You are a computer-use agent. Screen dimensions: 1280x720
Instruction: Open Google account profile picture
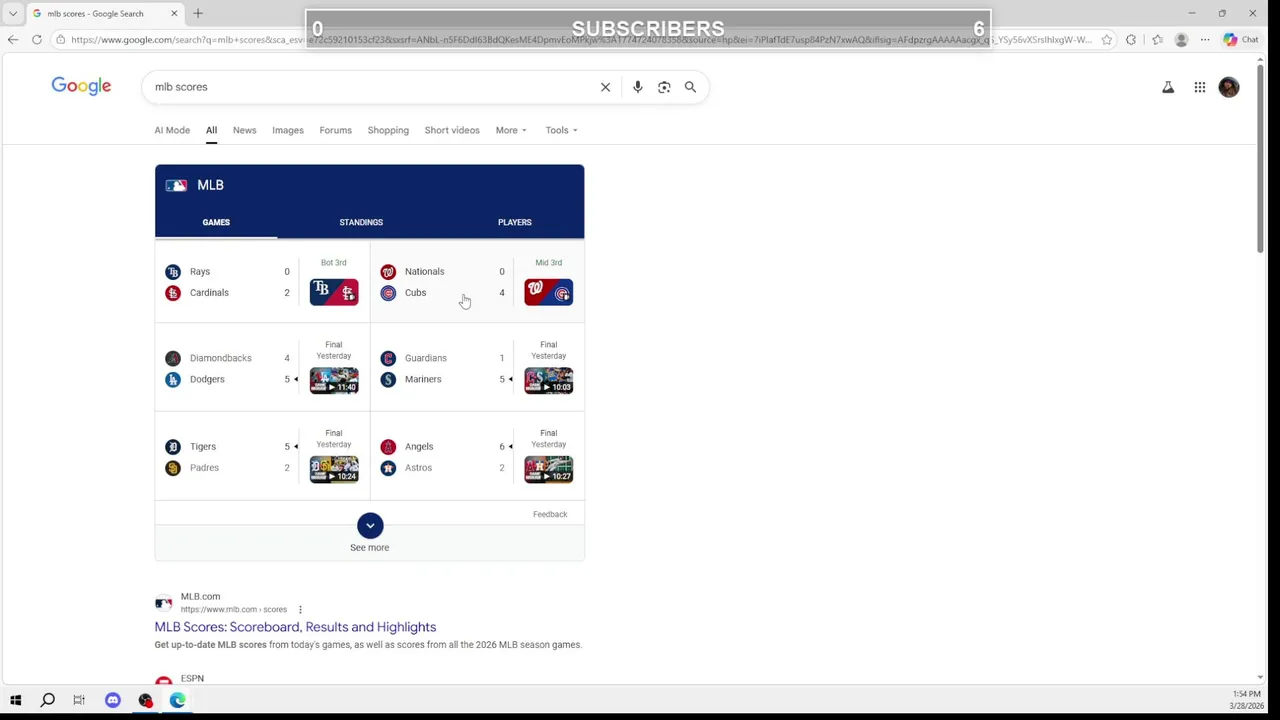(1229, 87)
